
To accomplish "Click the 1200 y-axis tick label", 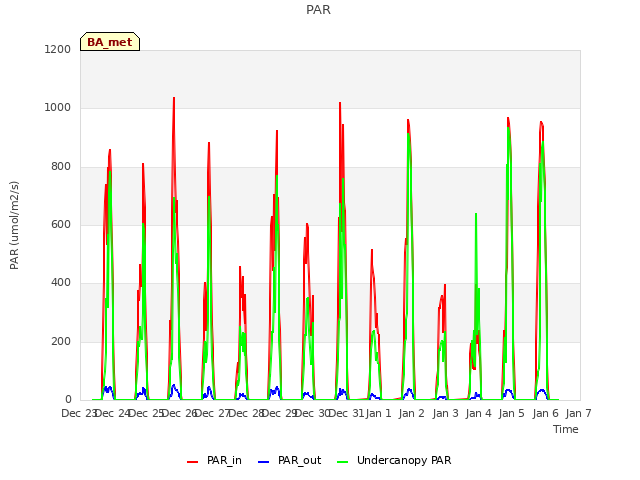I will pyautogui.click(x=58, y=49).
